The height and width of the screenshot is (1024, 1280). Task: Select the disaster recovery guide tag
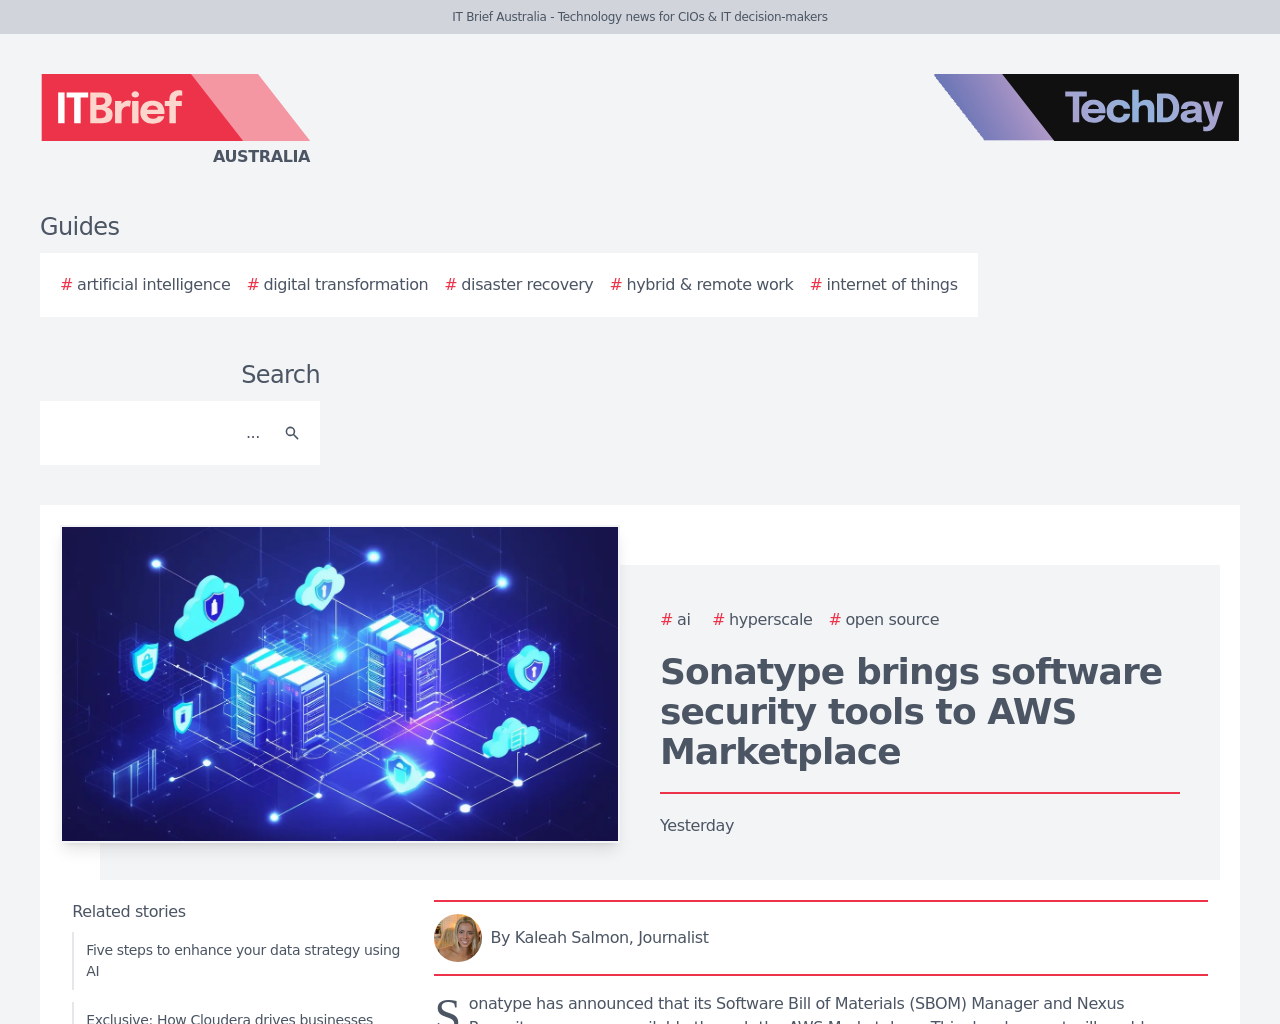519,285
